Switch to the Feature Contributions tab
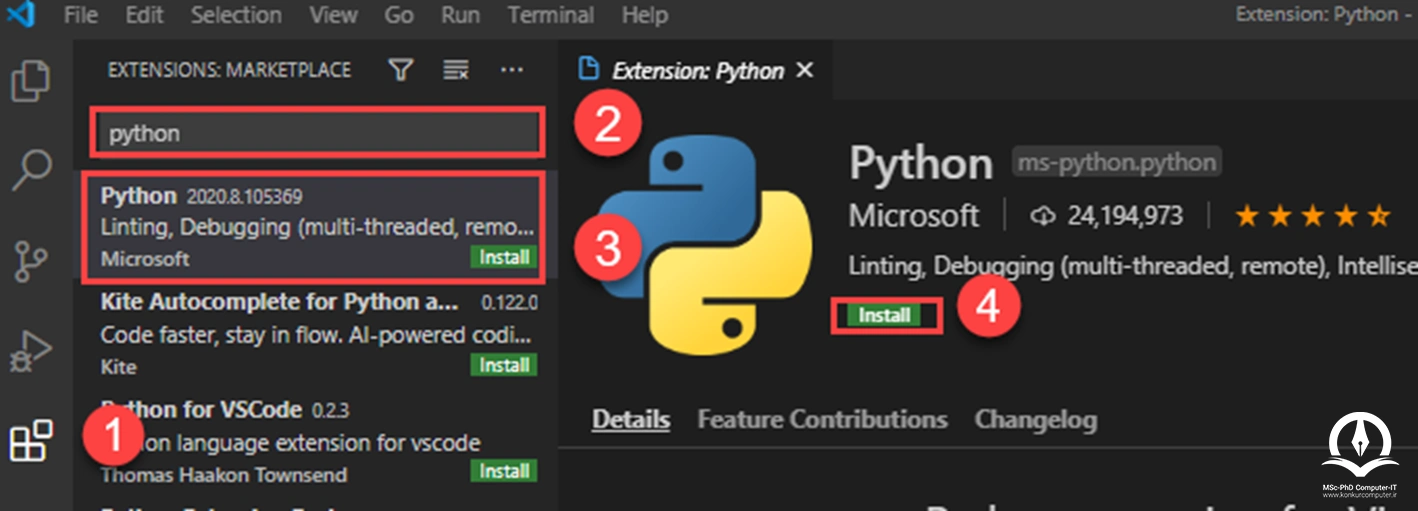This screenshot has height=511, width=1418. coord(822,419)
